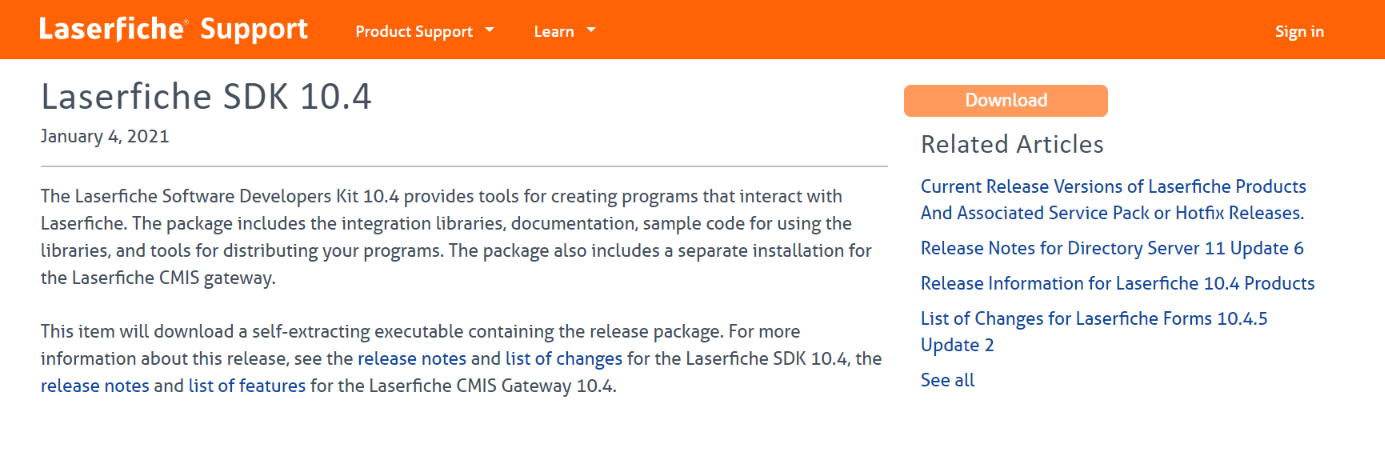Screen dimensions: 1385x475
Task: Click See all related articles
Action: 947,380
